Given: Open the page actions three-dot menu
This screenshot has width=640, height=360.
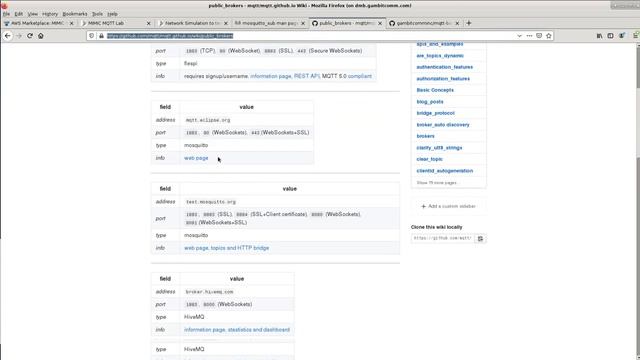Looking at the screenshot, I should (529, 36).
